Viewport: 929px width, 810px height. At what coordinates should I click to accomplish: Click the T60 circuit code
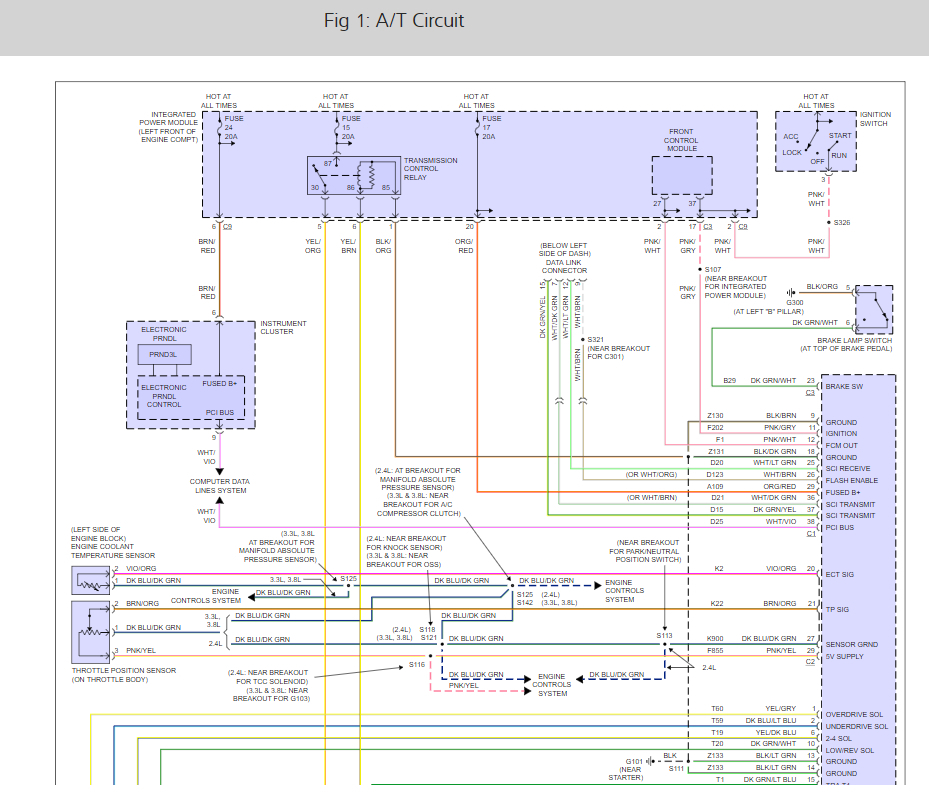pyautogui.click(x=717, y=709)
